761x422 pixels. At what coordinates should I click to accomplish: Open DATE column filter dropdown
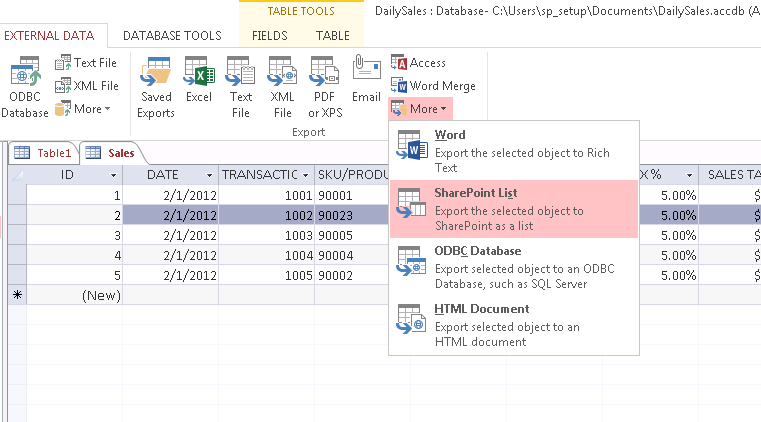point(210,175)
